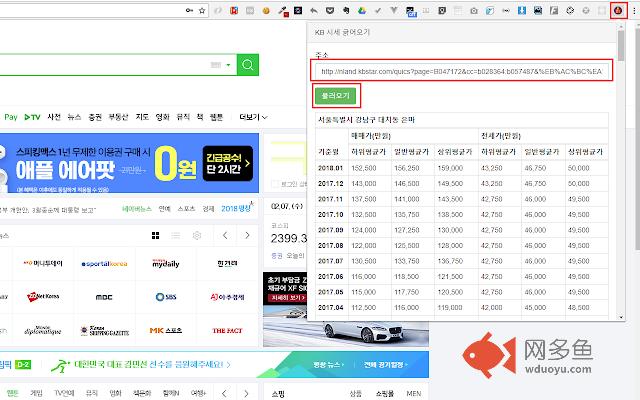The image size is (640, 400).
Task: Go to previous news stand page arrow
Action: click(x=225, y=235)
